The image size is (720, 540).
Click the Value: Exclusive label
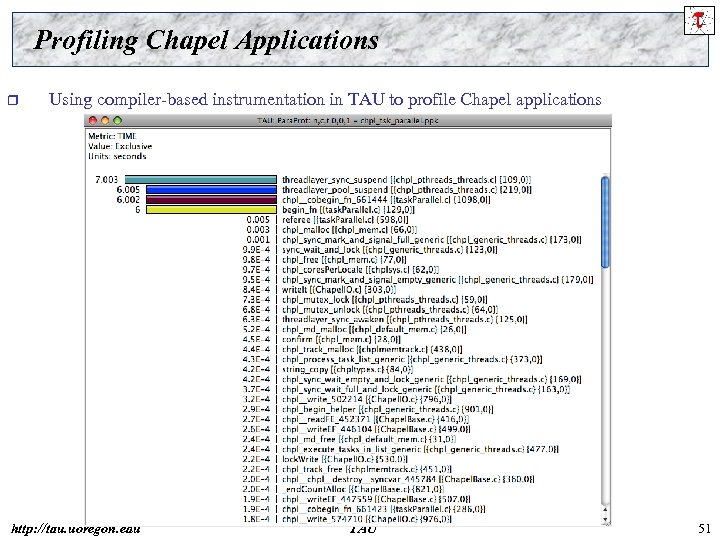pyautogui.click(x=120, y=146)
